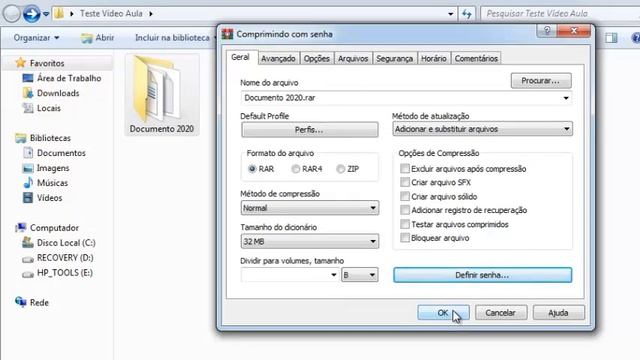Click the WinRAR icon in dialog title bar
Viewport: 640px width, 360px height.
[x=227, y=34]
